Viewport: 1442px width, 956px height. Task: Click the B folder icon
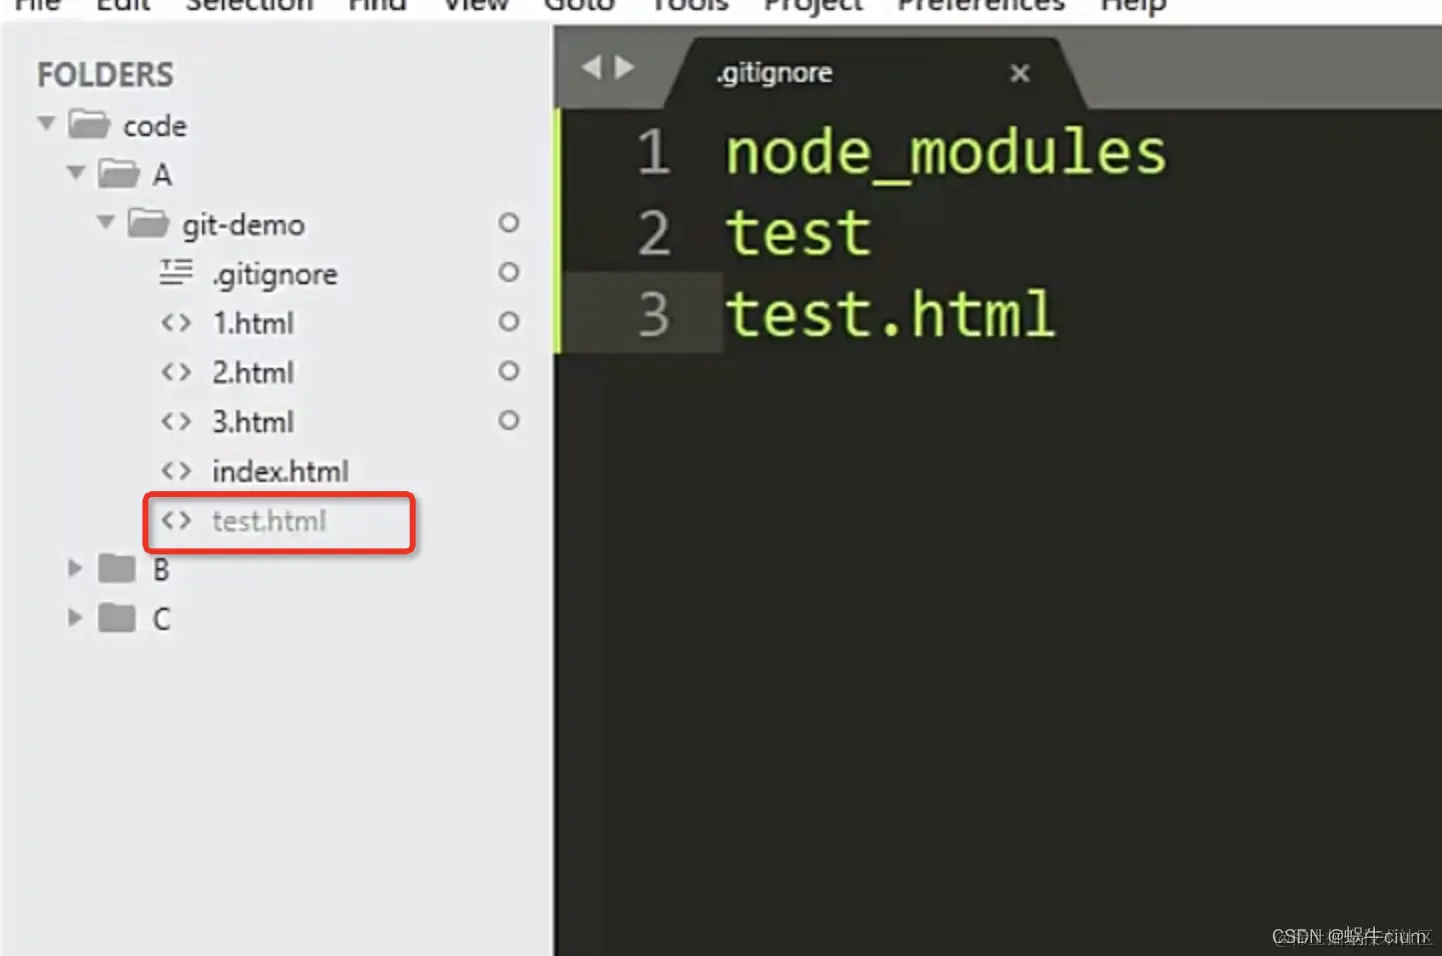(117, 569)
